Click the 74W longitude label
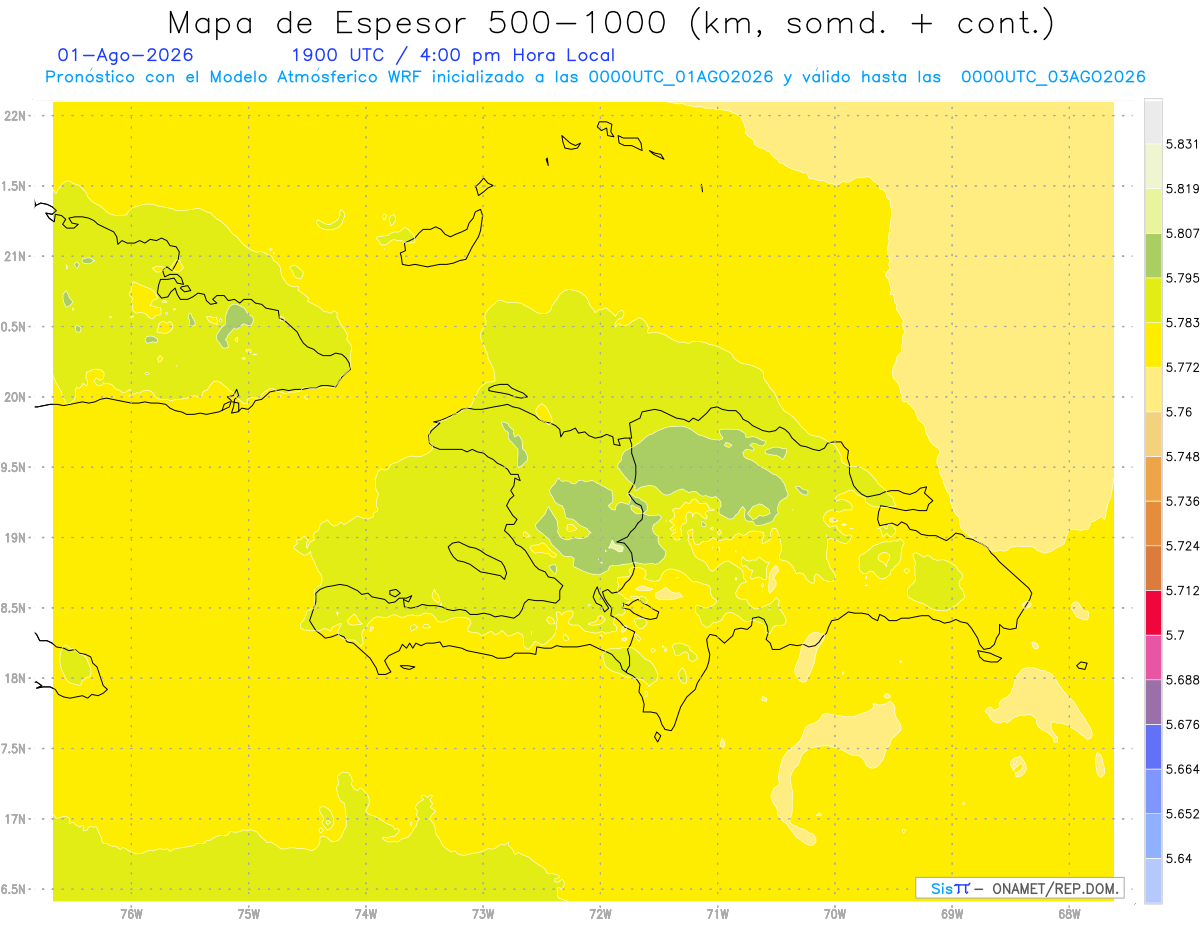1200x927 pixels. tap(366, 914)
